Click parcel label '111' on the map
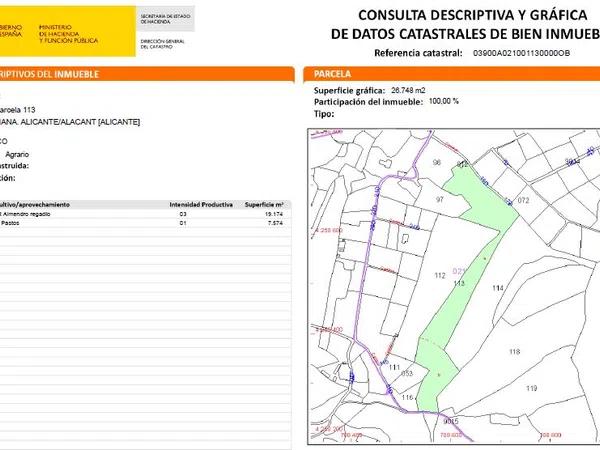The width and height of the screenshot is (600, 450). 394,367
